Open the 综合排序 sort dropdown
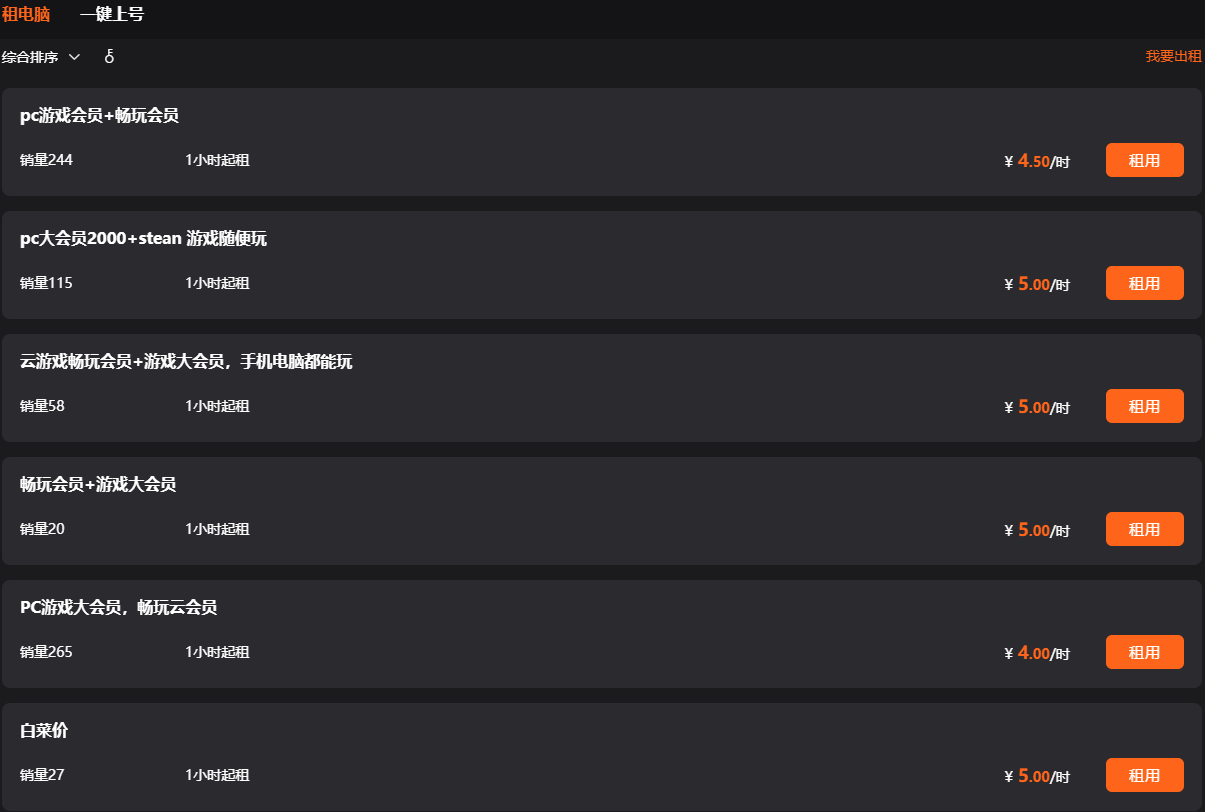The height and width of the screenshot is (812, 1205). coord(41,57)
